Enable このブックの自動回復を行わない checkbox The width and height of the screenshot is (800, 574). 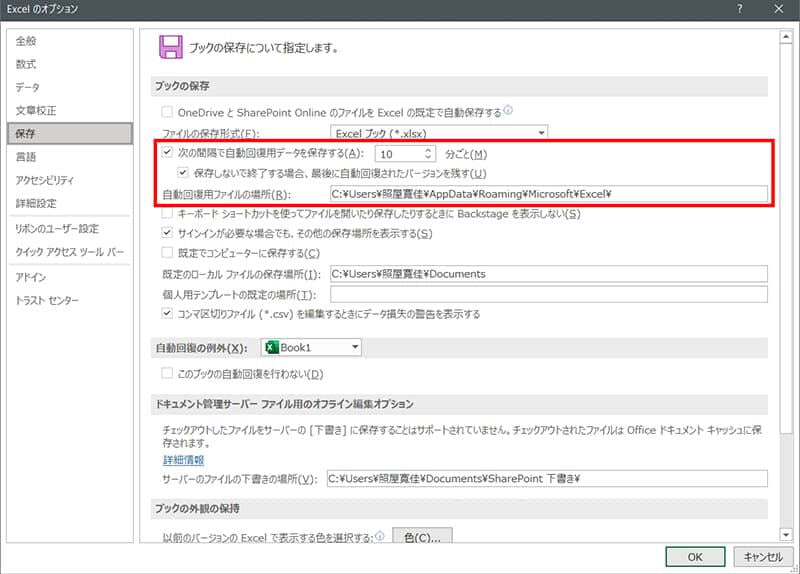pos(167,373)
